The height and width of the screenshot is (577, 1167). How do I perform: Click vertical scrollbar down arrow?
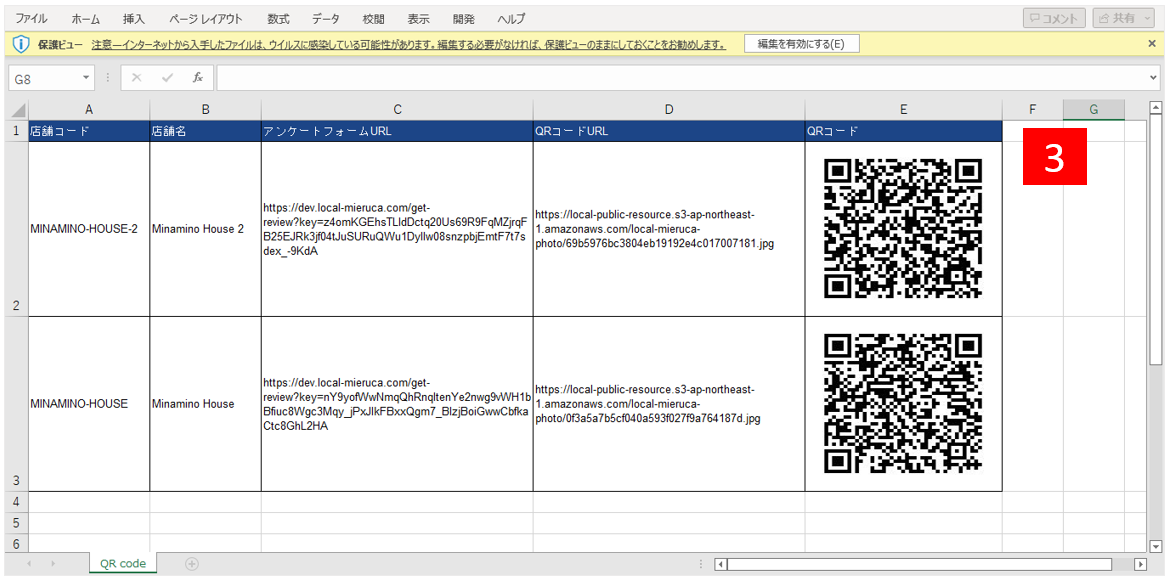point(1156,545)
